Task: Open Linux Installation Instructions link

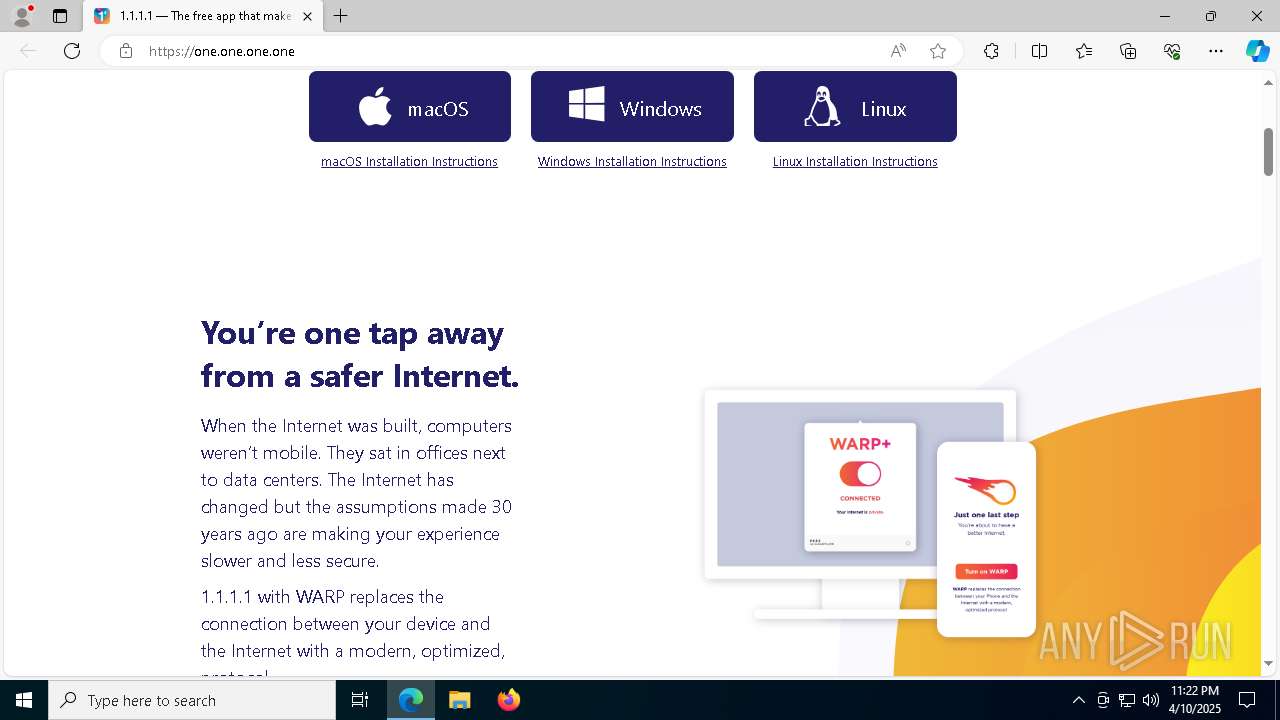Action: (855, 161)
